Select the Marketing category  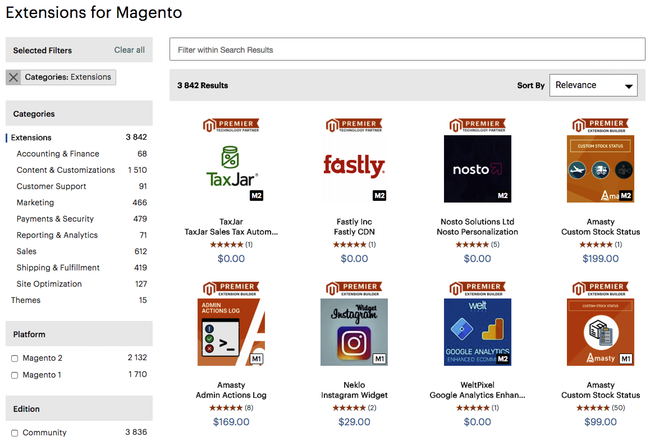[35, 203]
